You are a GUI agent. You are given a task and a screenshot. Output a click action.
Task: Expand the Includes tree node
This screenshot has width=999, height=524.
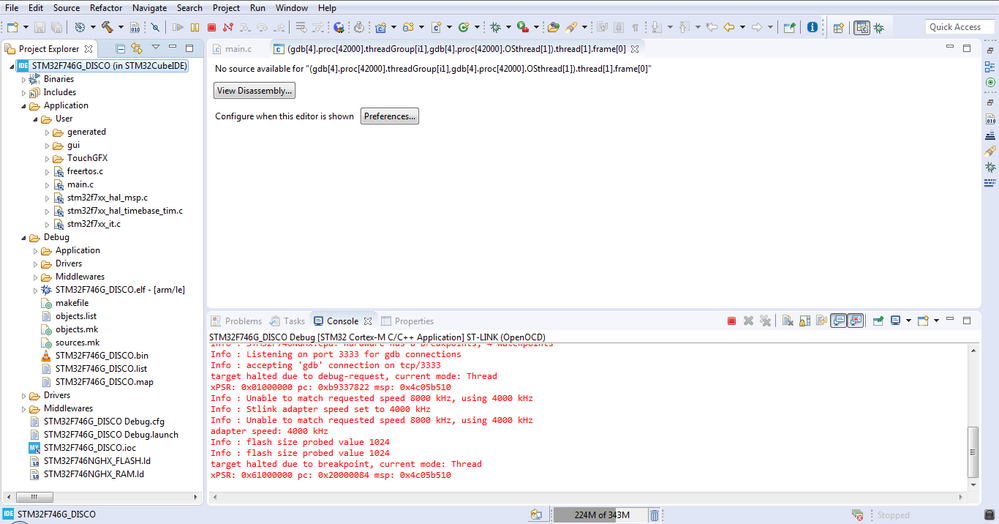[x=24, y=93]
